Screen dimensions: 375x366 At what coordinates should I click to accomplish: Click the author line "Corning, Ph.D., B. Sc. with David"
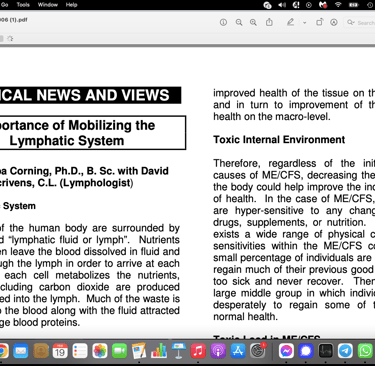(x=89, y=171)
